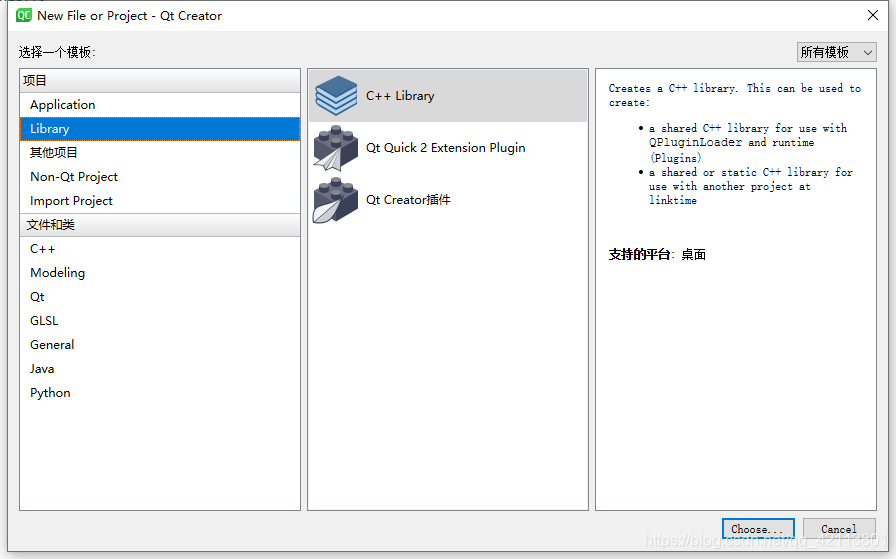Click the Qt Quick 2 Extension Plugin icon
Viewport: 896px width, 559px height.
coord(335,148)
